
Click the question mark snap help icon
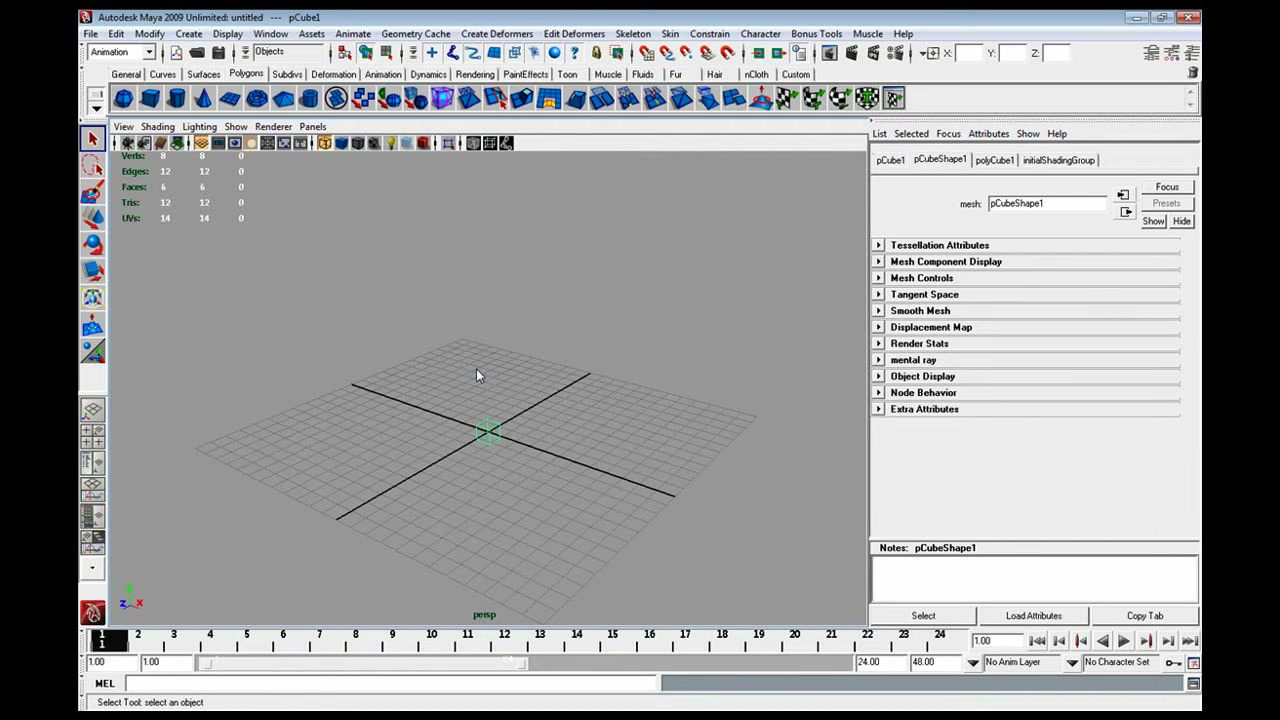point(575,53)
